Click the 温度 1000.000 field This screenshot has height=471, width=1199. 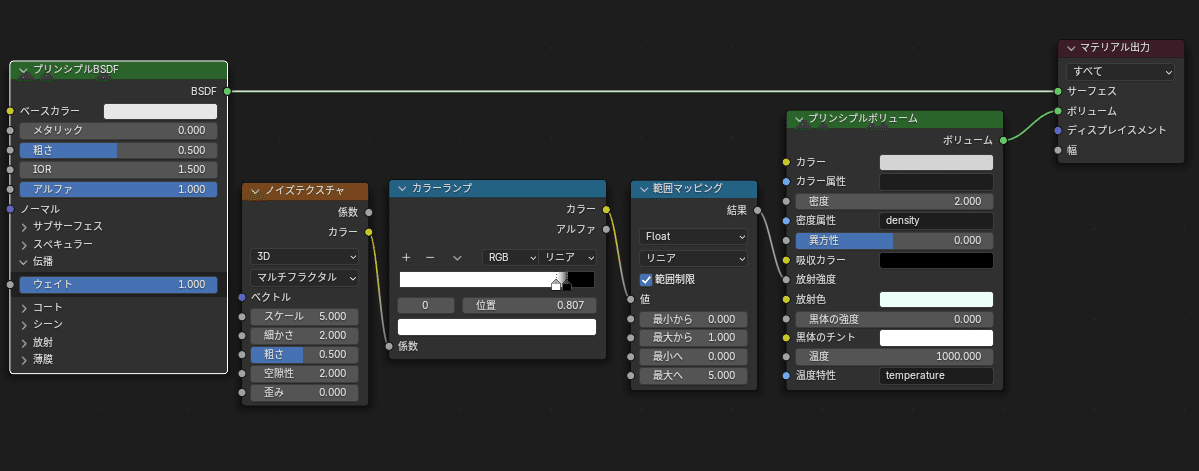895,357
